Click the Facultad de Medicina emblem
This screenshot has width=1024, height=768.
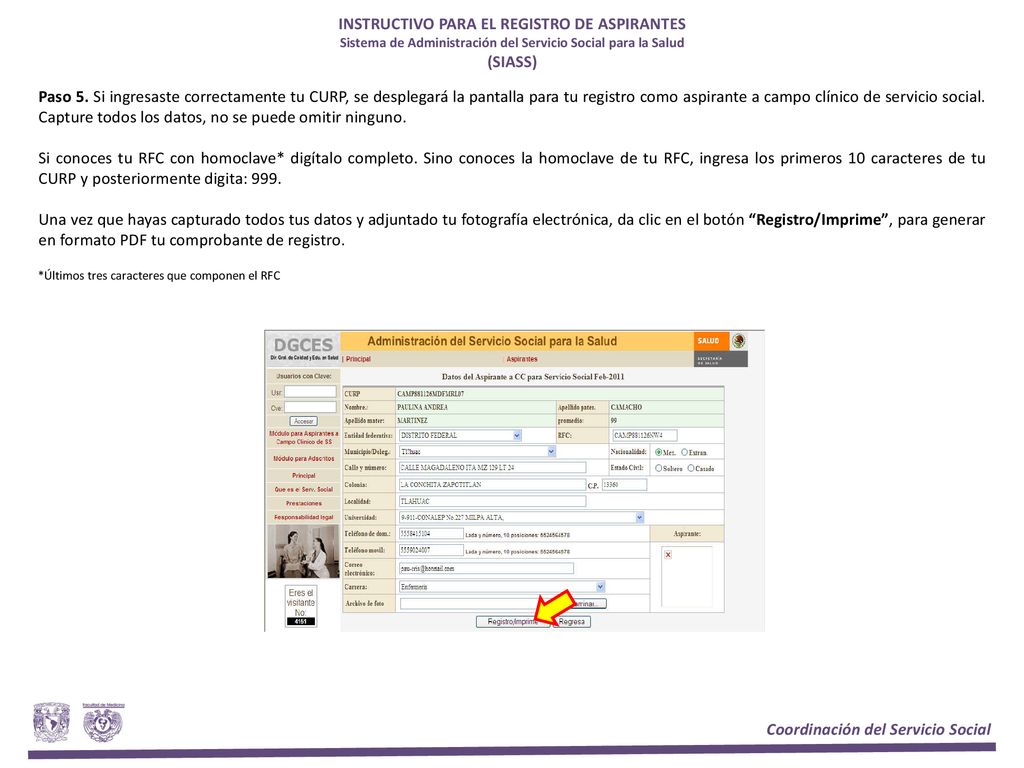pos(103,722)
